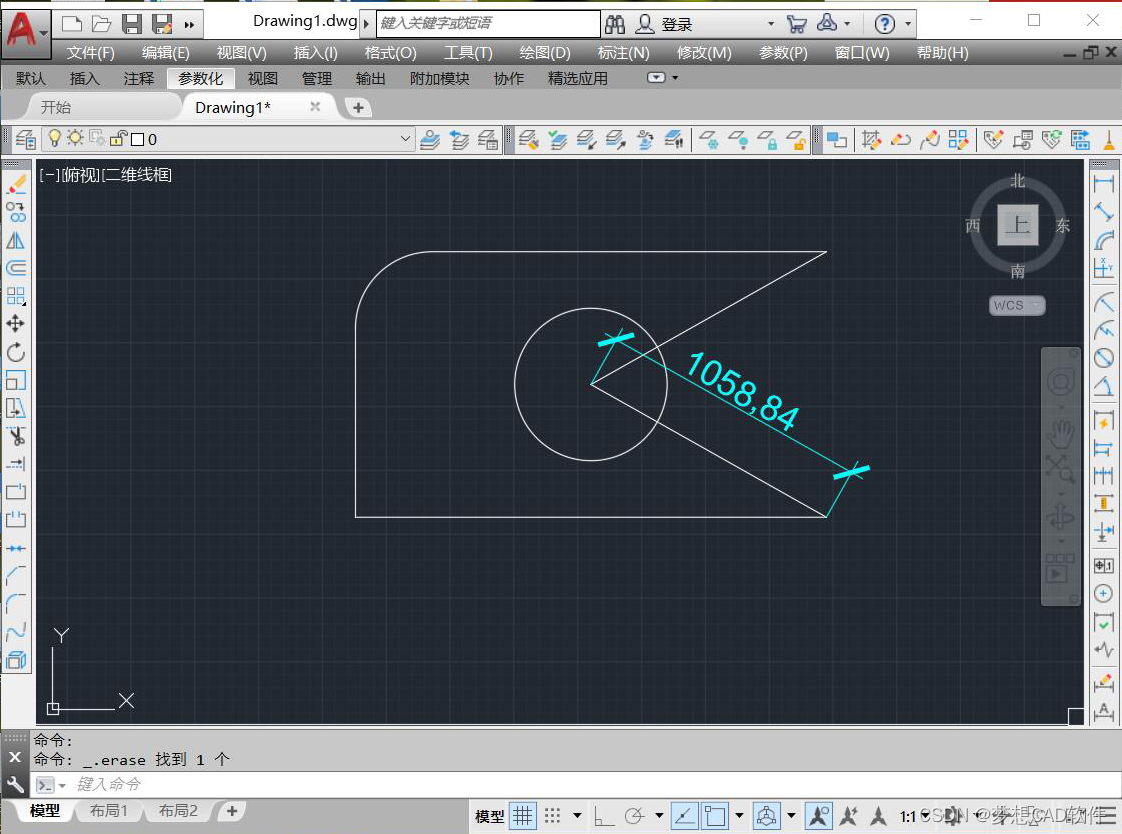1122x834 pixels.
Task: Create a new drawing file
Action: point(72,24)
